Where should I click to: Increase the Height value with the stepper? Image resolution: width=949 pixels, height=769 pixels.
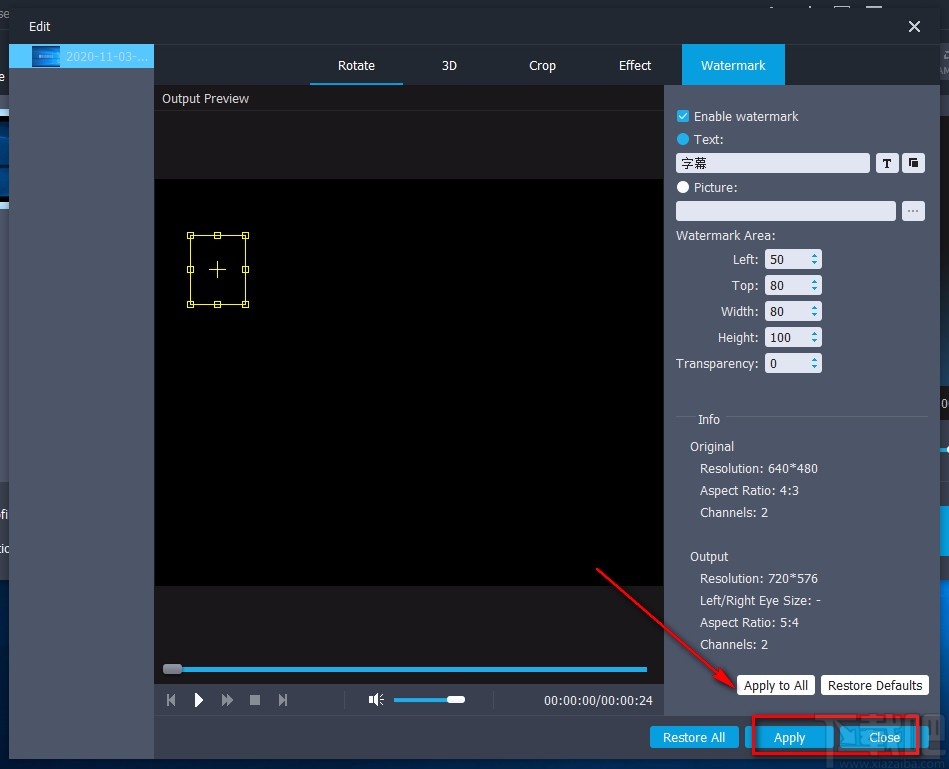(x=814, y=333)
